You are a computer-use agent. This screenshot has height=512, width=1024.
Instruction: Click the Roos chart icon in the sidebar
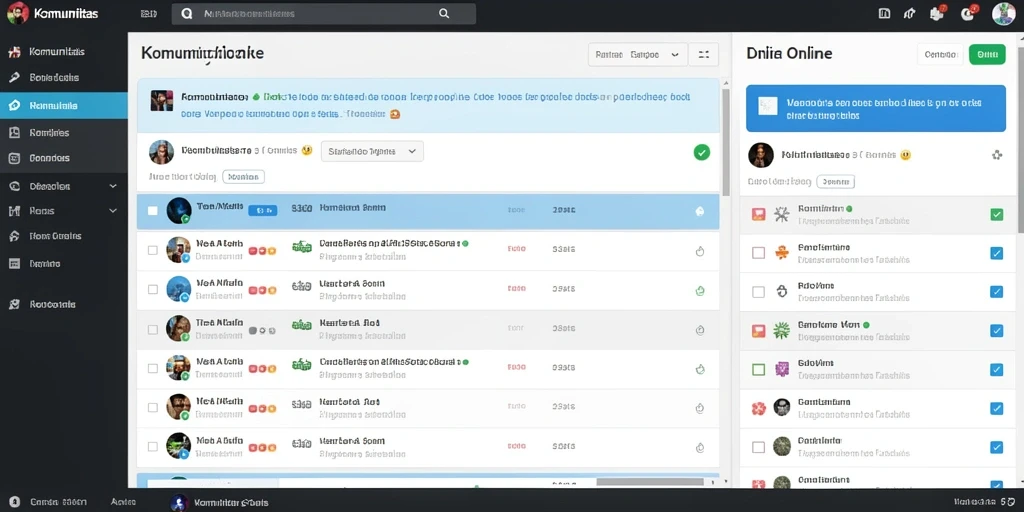pyautogui.click(x=15, y=211)
